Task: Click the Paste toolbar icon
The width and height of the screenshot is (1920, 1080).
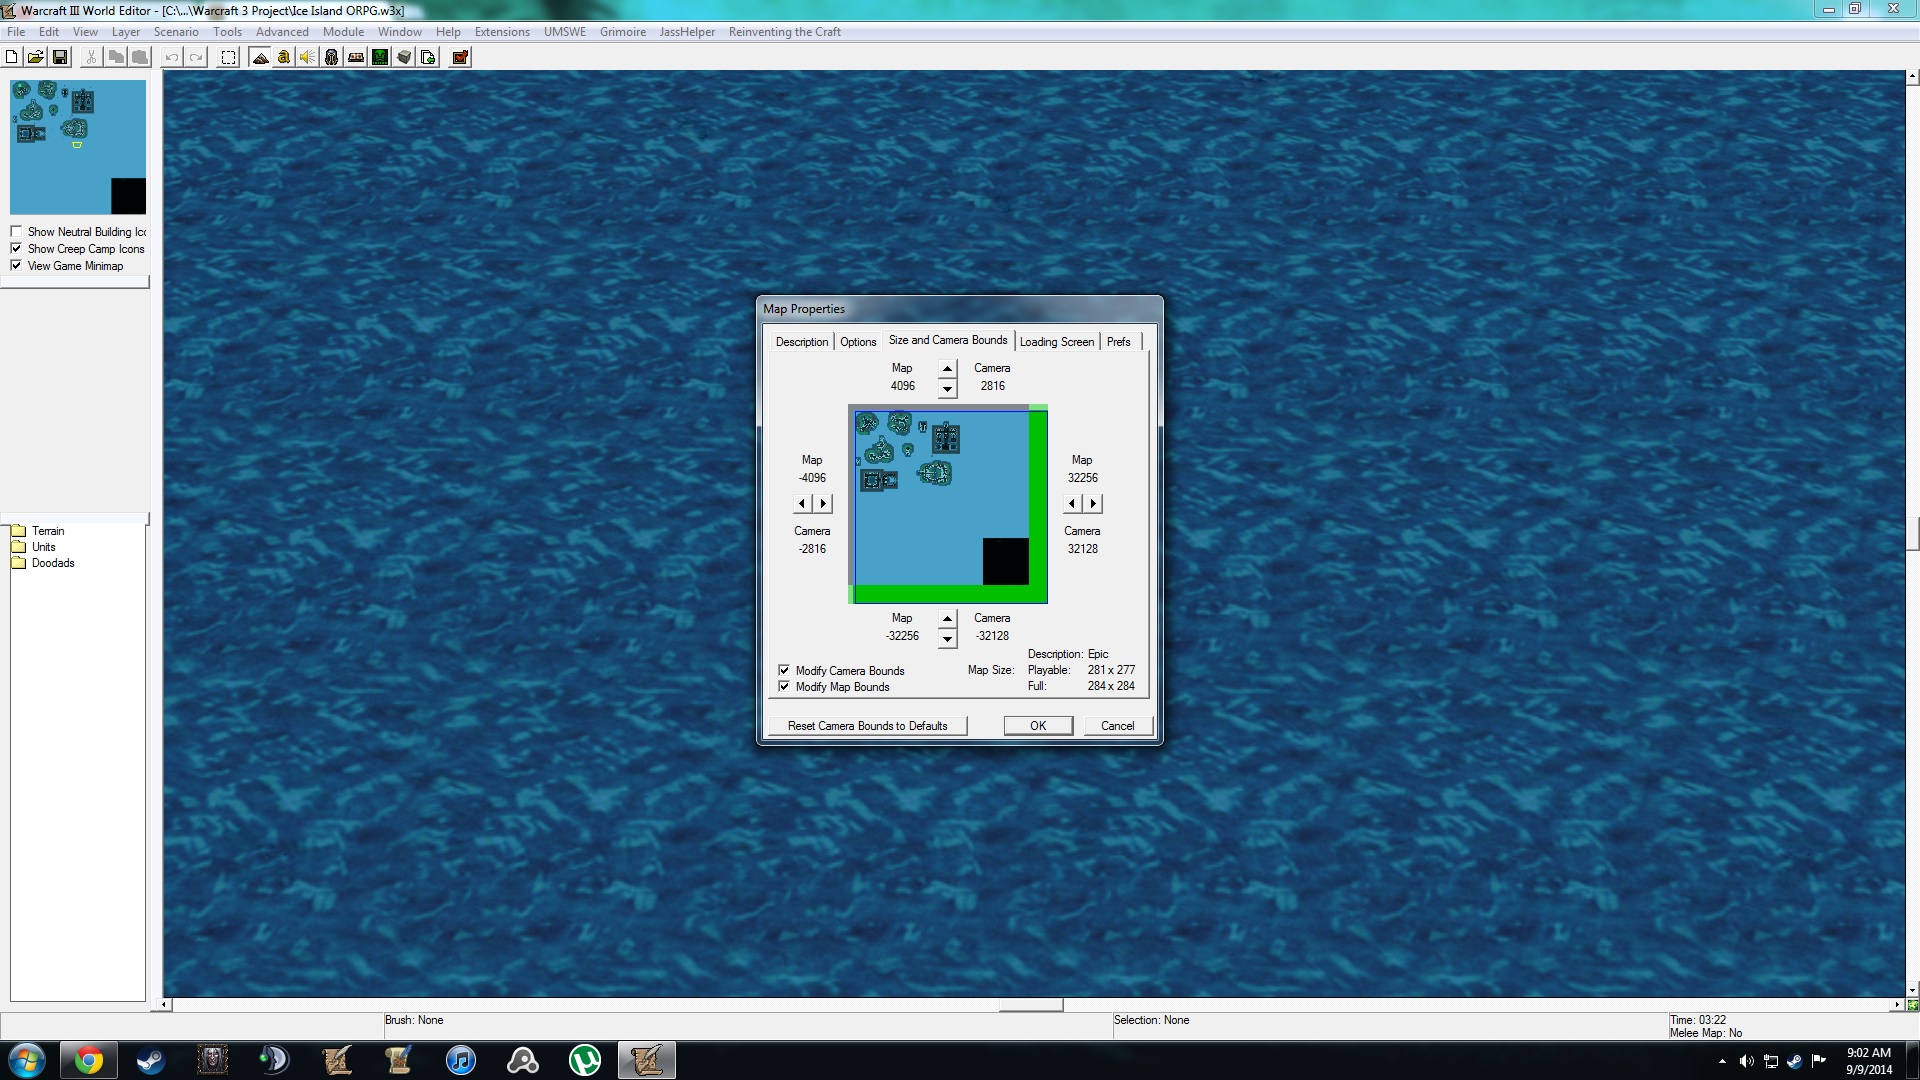Action: (x=140, y=57)
